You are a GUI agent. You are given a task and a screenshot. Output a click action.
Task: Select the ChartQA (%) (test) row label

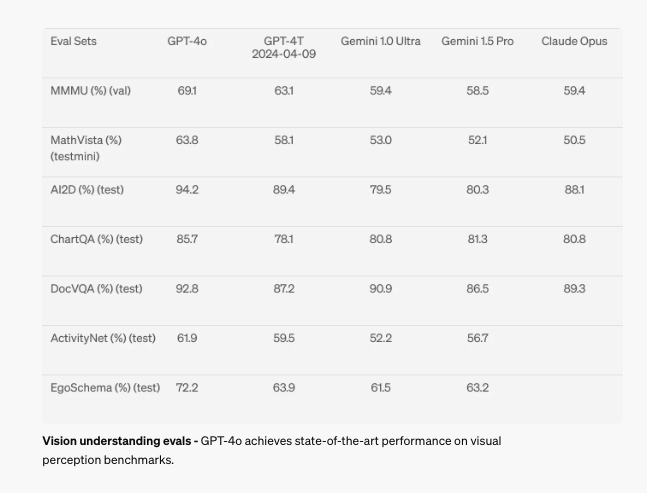[97, 239]
